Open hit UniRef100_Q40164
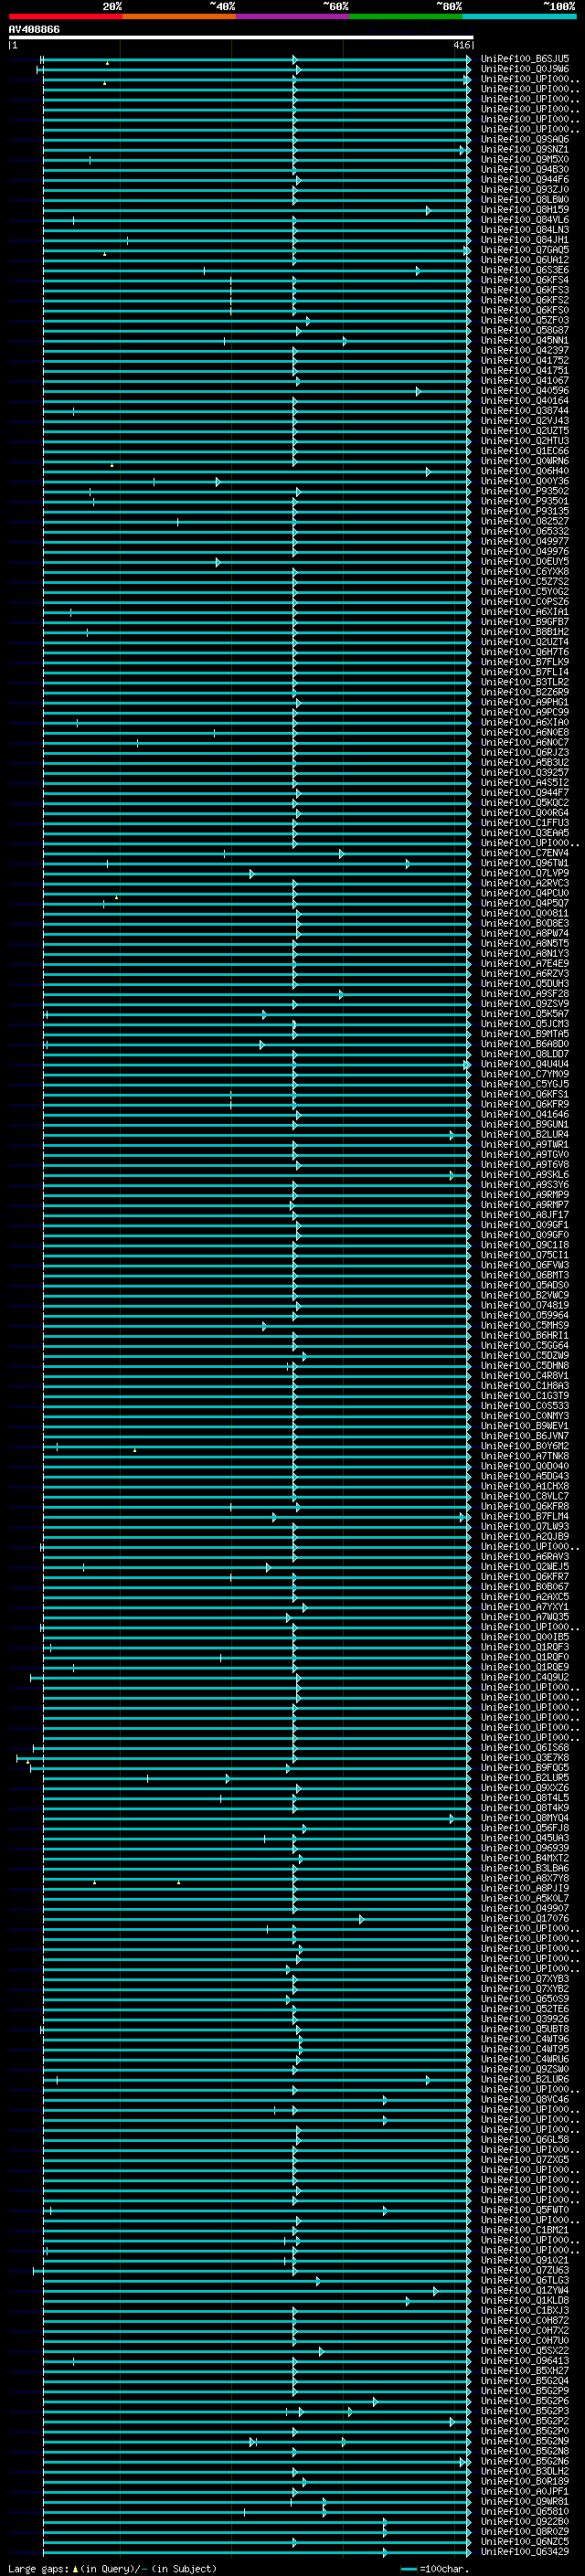The height and width of the screenshot is (2576, 585). click(525, 401)
